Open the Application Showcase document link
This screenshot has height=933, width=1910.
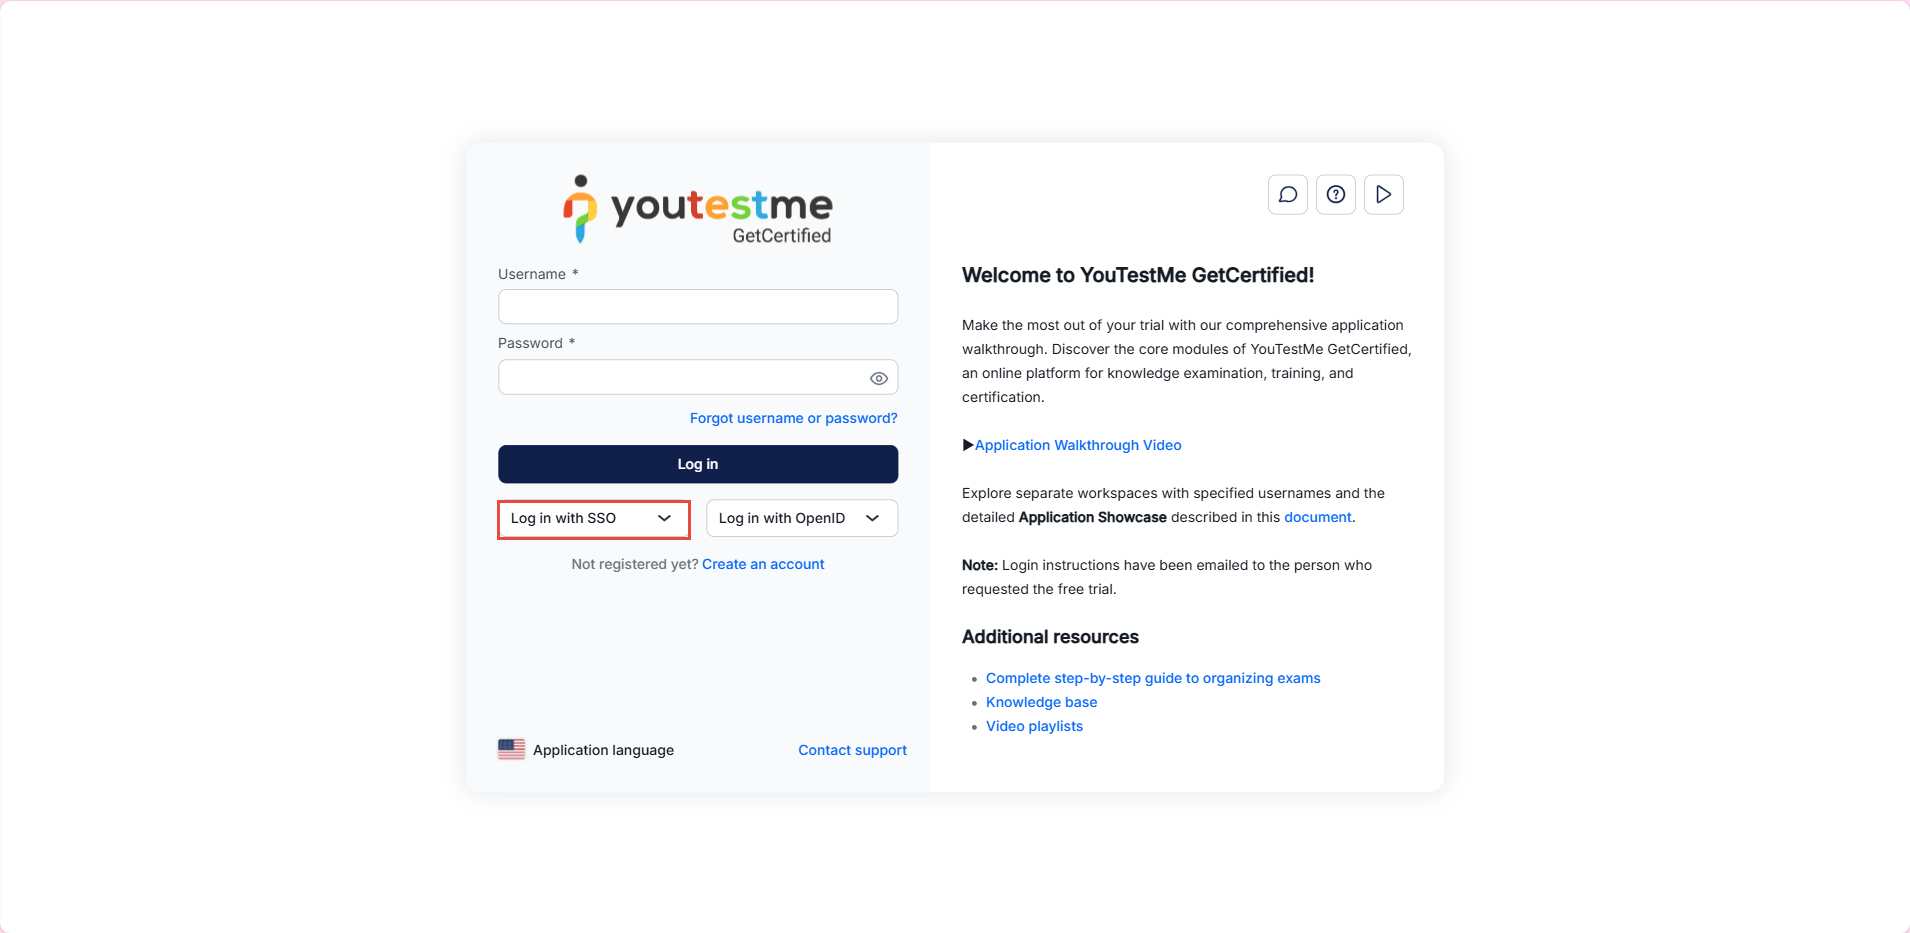pyautogui.click(x=1317, y=517)
